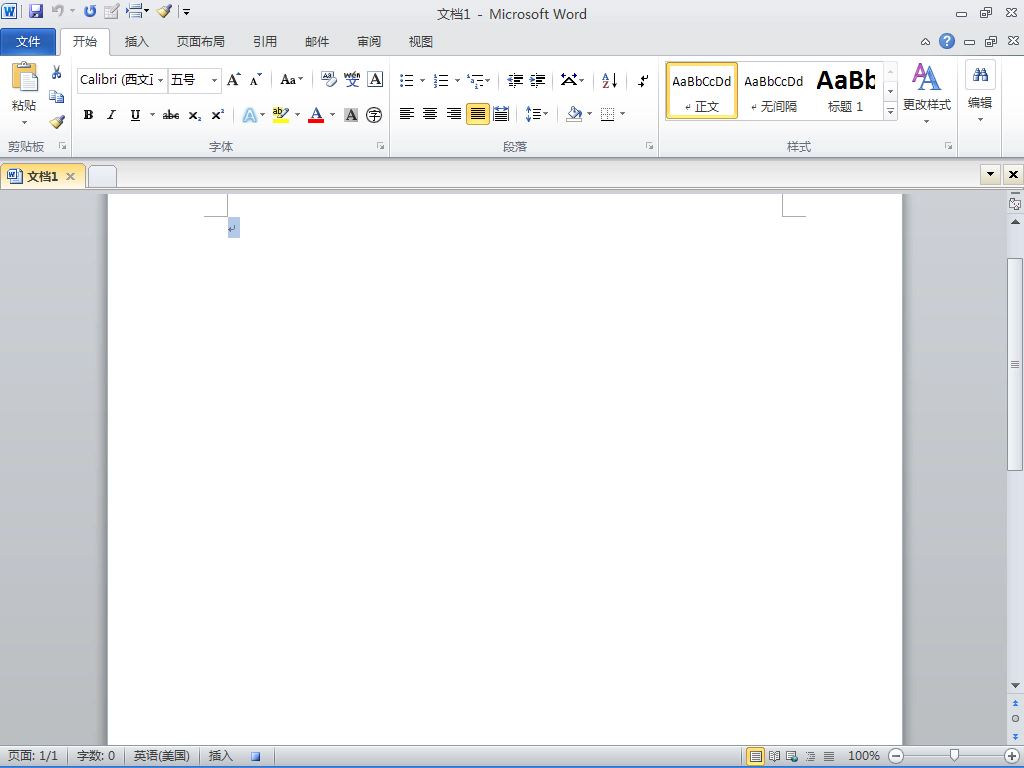Viewport: 1024px width, 768px height.
Task: Switch to web layout view
Action: pyautogui.click(x=792, y=756)
